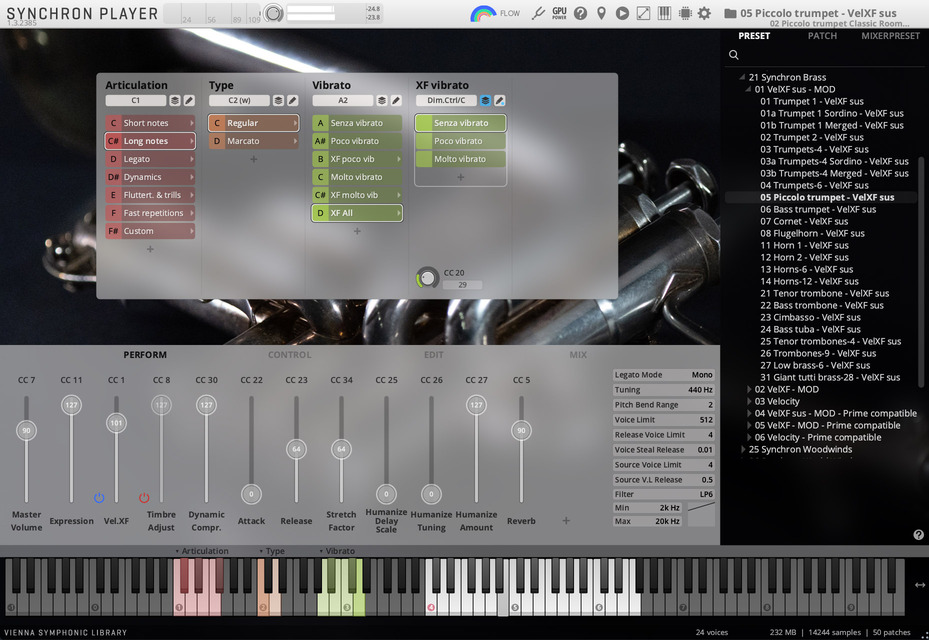929x640 pixels.
Task: Open the PRESET tab
Action: [x=754, y=36]
